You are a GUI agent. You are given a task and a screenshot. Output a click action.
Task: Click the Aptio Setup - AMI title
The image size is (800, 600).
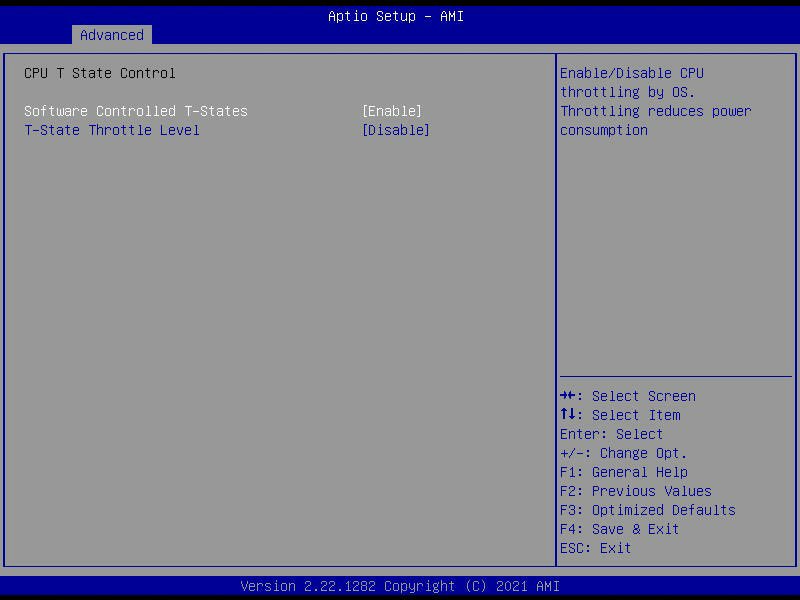[396, 16]
